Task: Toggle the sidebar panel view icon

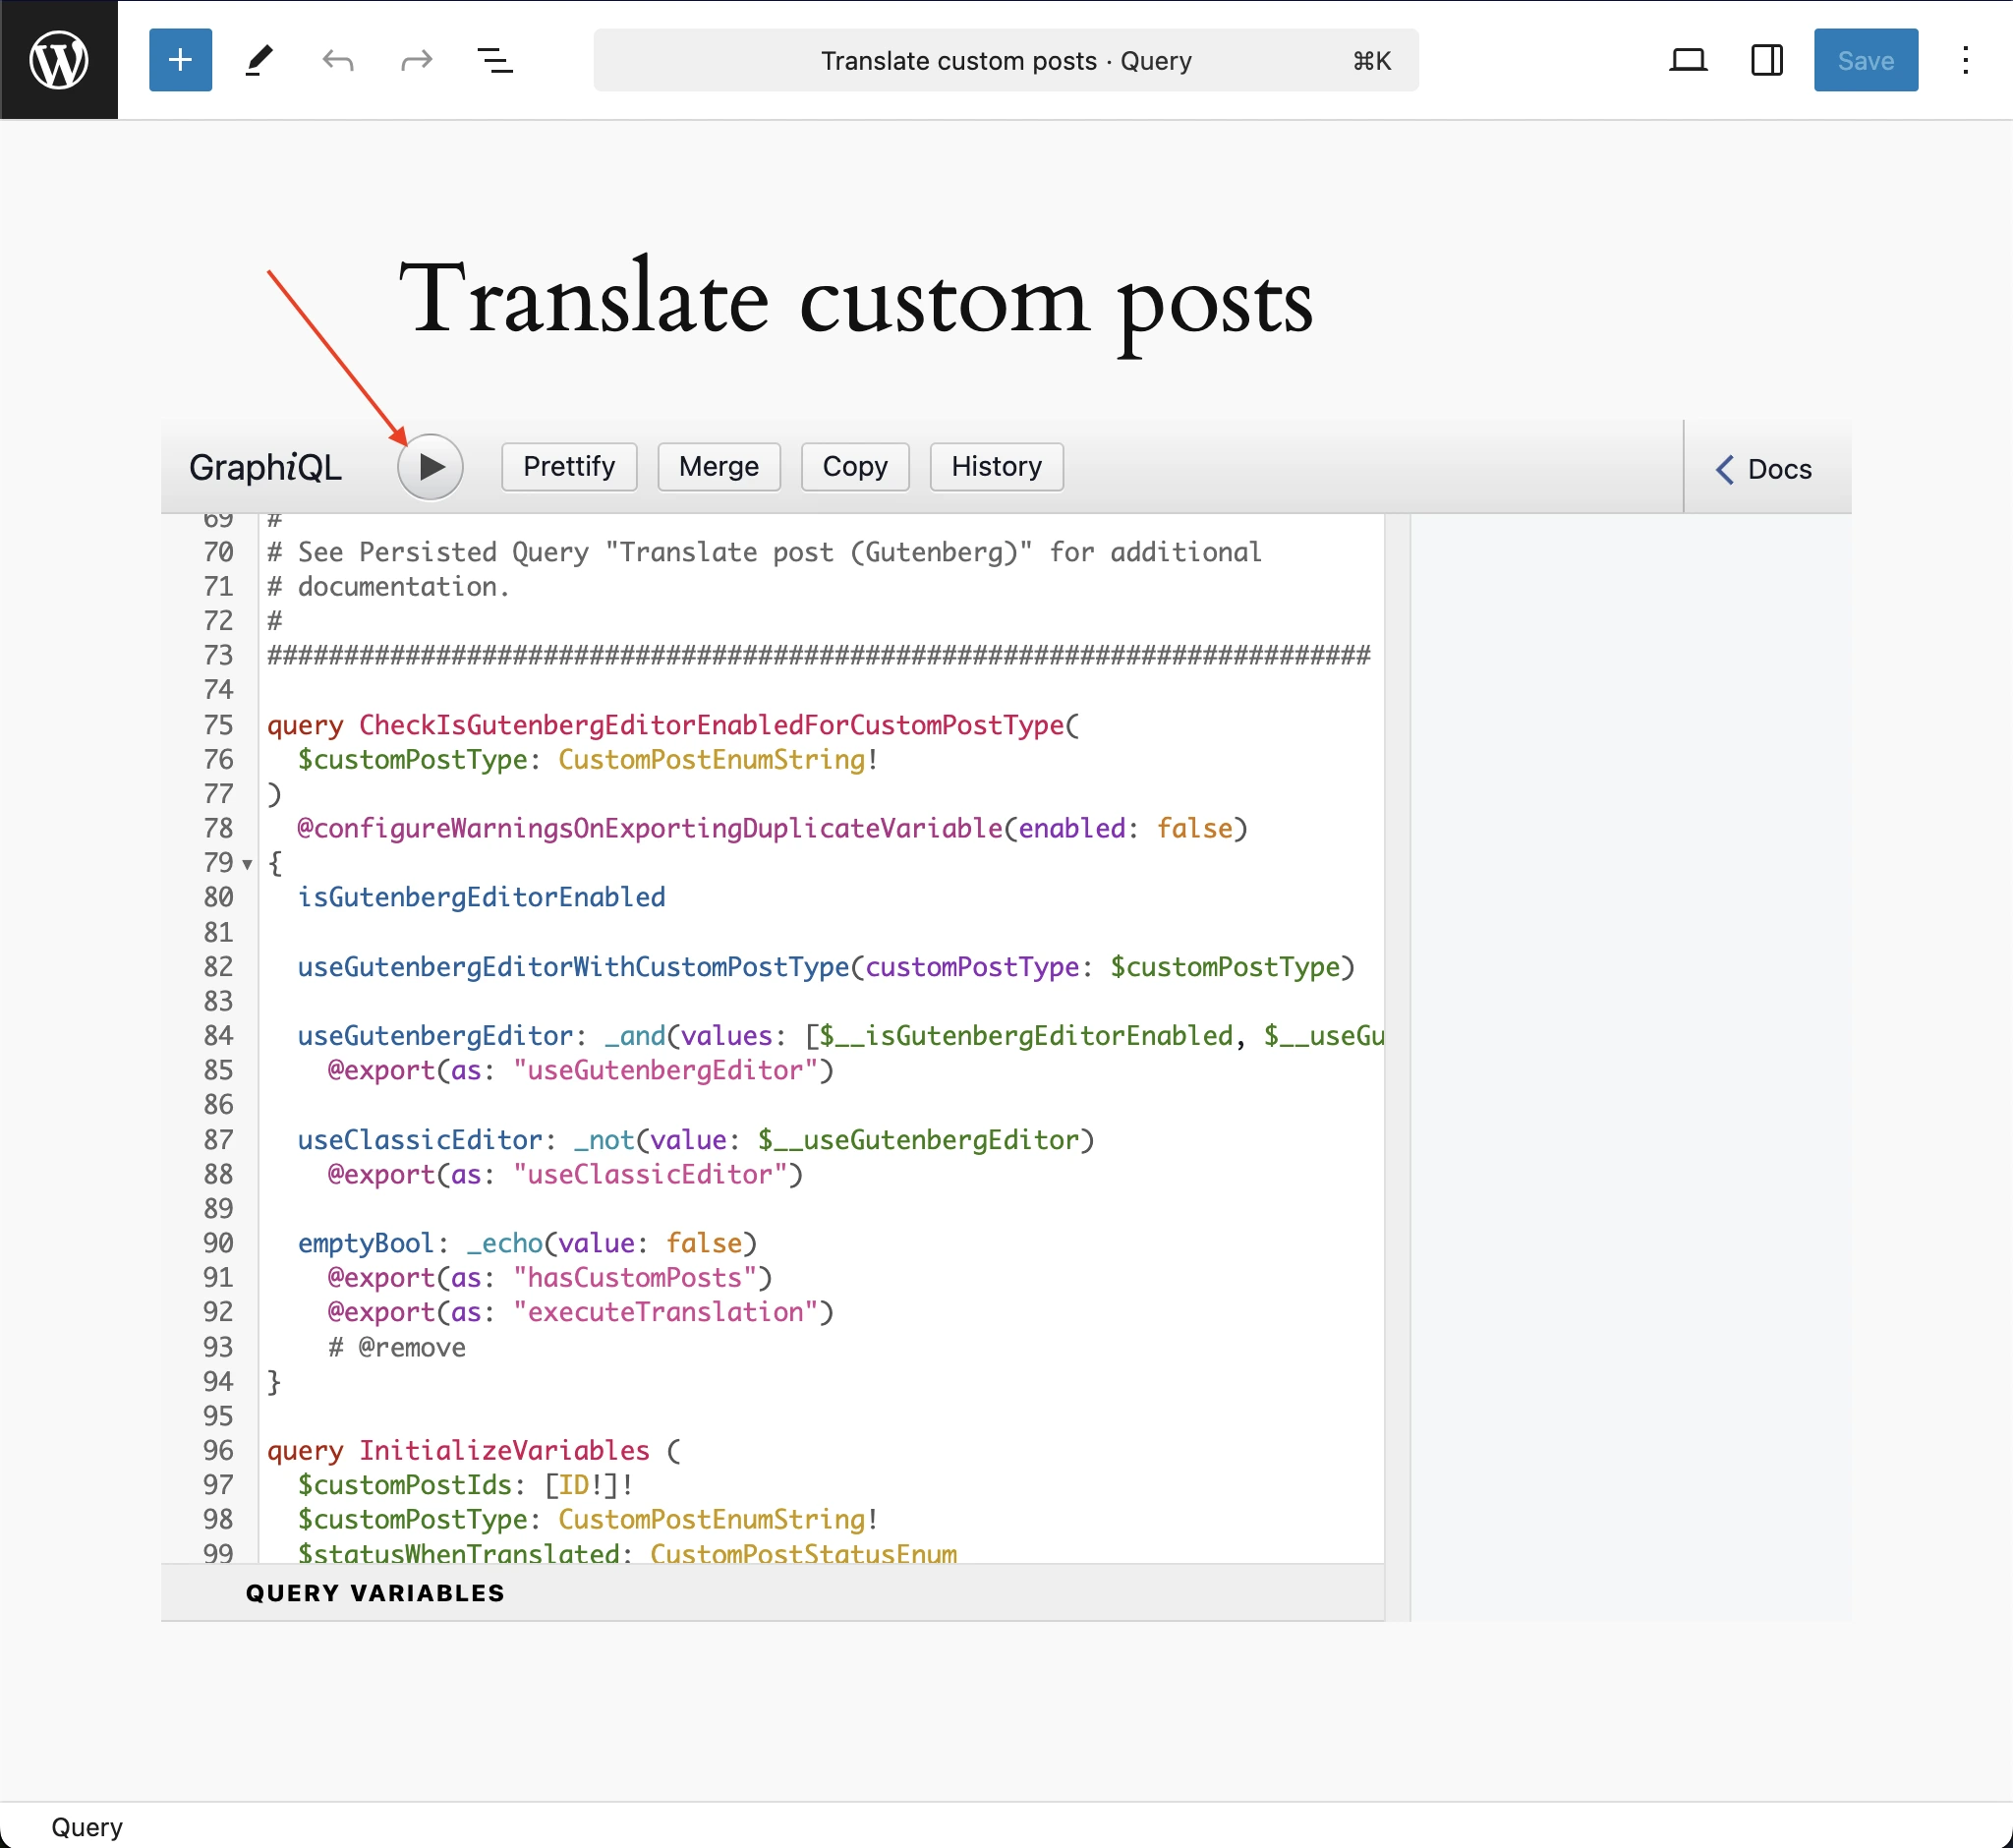Action: click(x=1767, y=60)
